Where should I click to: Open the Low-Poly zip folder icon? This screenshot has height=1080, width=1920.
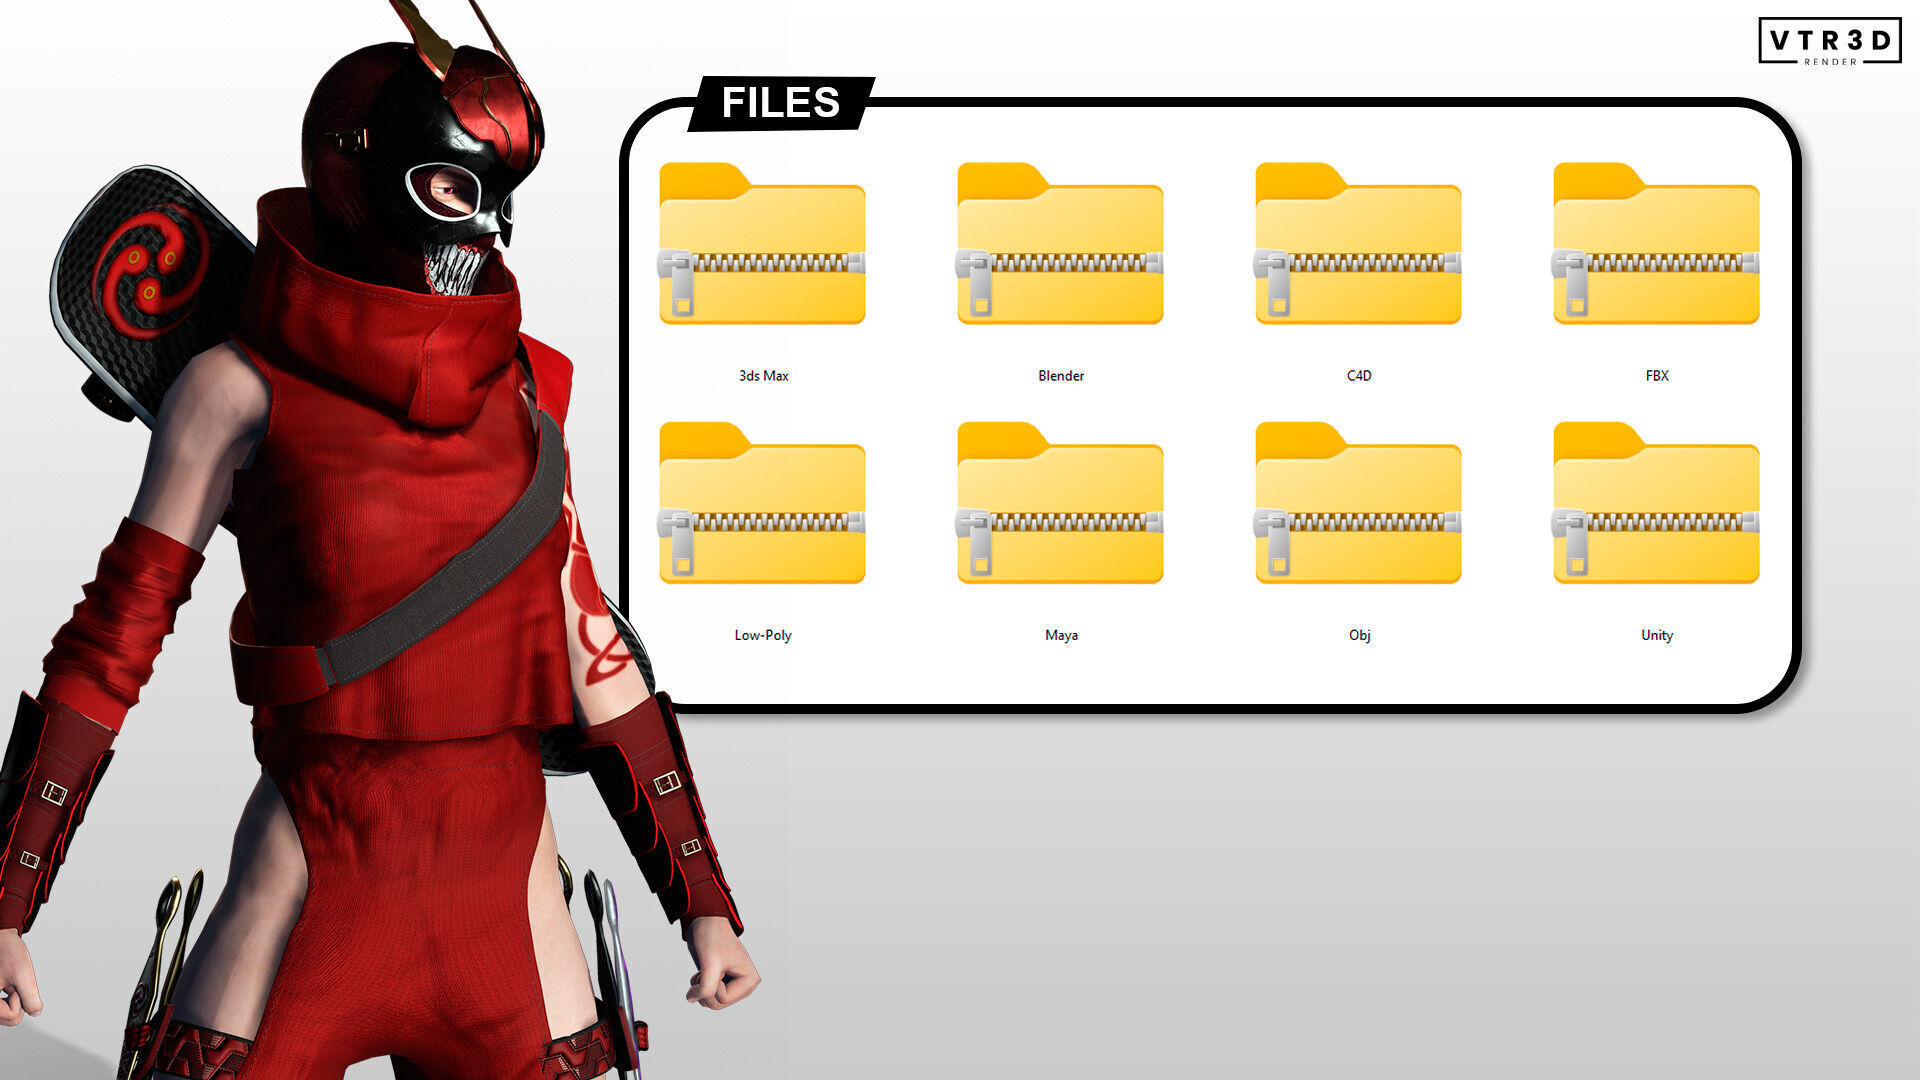[x=762, y=503]
